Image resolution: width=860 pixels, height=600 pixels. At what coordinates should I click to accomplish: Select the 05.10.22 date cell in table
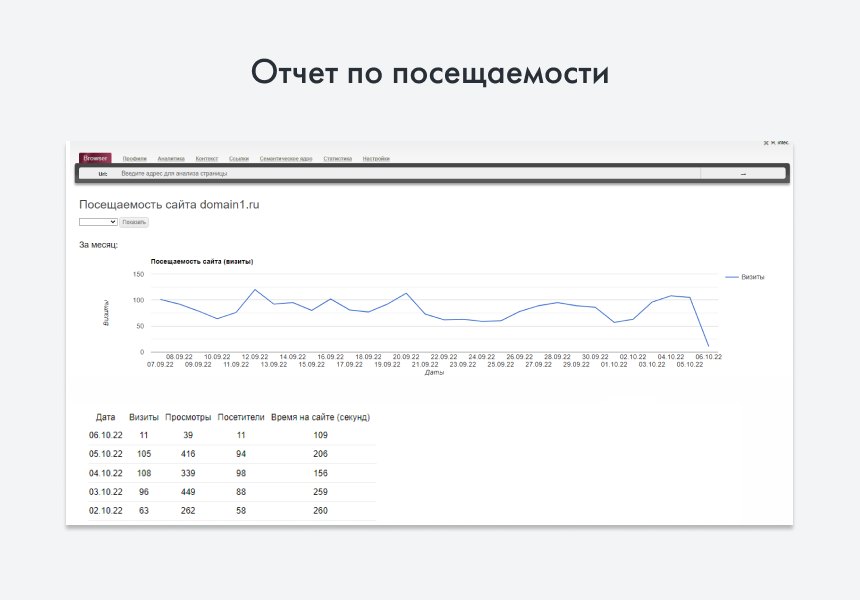pyautogui.click(x=105, y=454)
